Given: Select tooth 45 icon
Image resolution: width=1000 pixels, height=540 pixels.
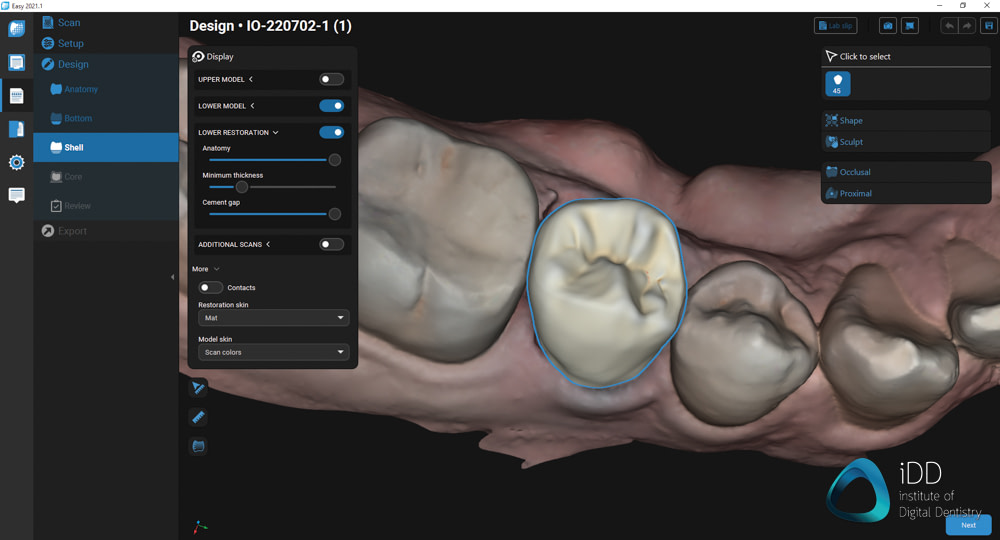Looking at the screenshot, I should pyautogui.click(x=837, y=84).
